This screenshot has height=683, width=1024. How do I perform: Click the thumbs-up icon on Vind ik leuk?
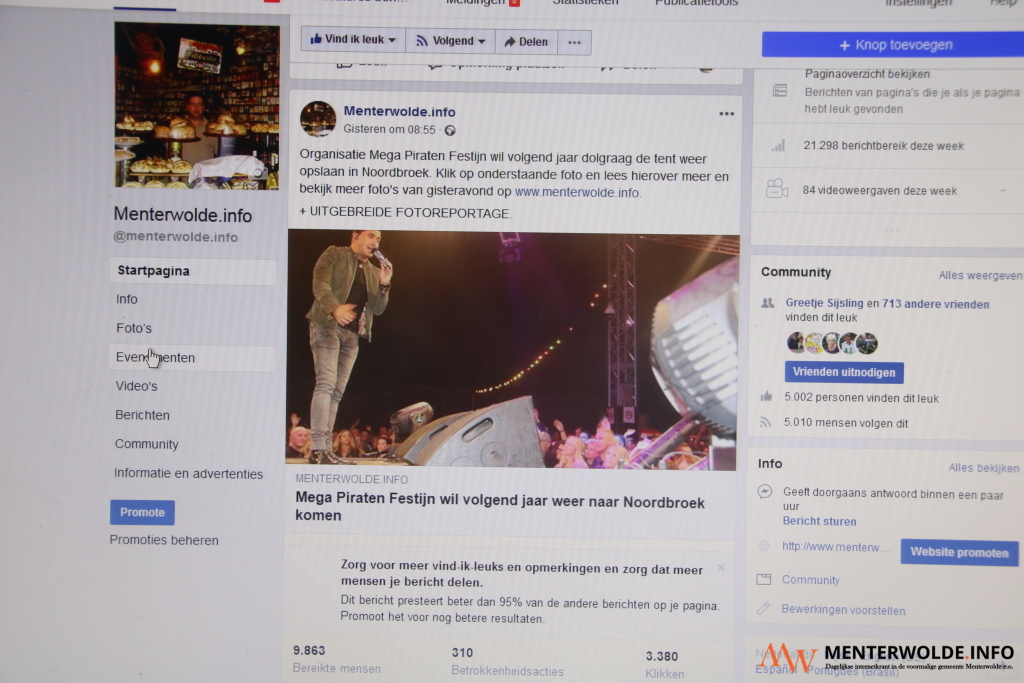click(316, 39)
